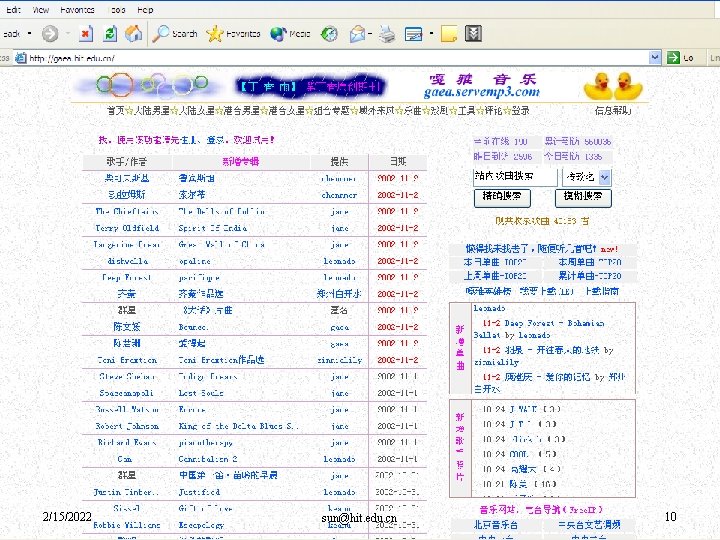
Task: Click the 首页 navigation link
Action: [x=116, y=111]
